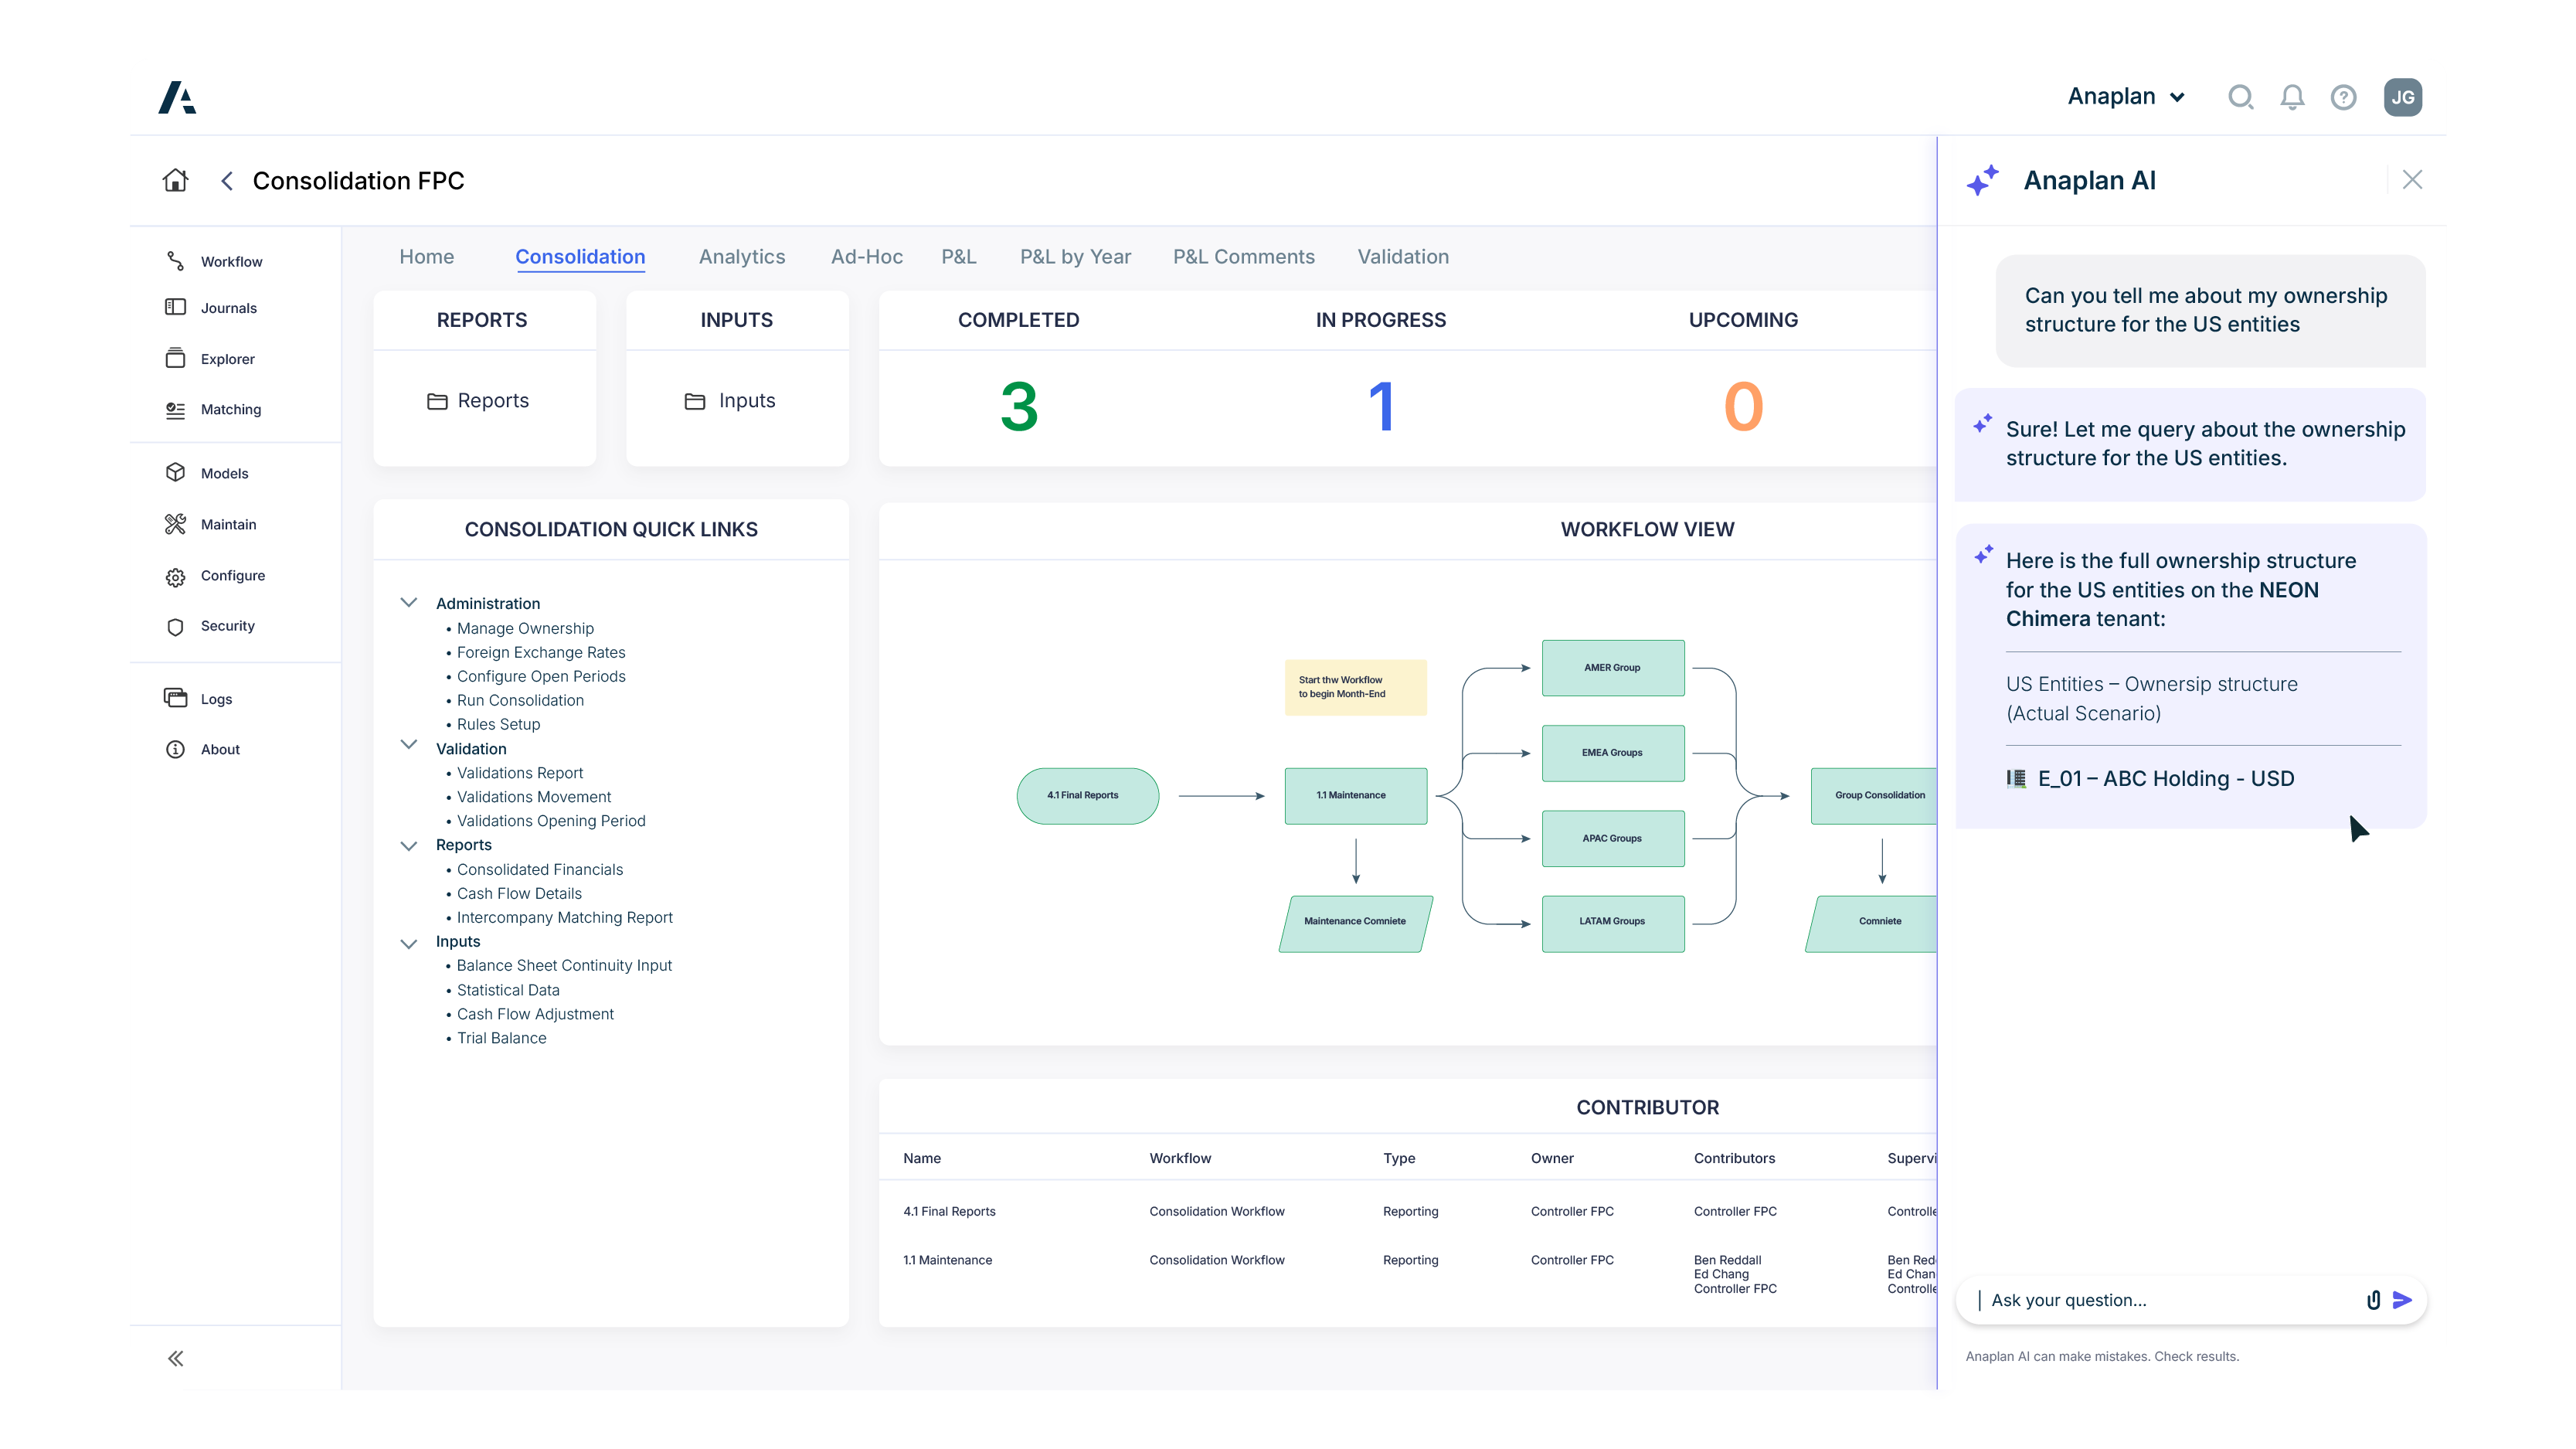Screen dimensions: 2576x1449
Task: Open the search magnifier icon
Action: point(2240,97)
